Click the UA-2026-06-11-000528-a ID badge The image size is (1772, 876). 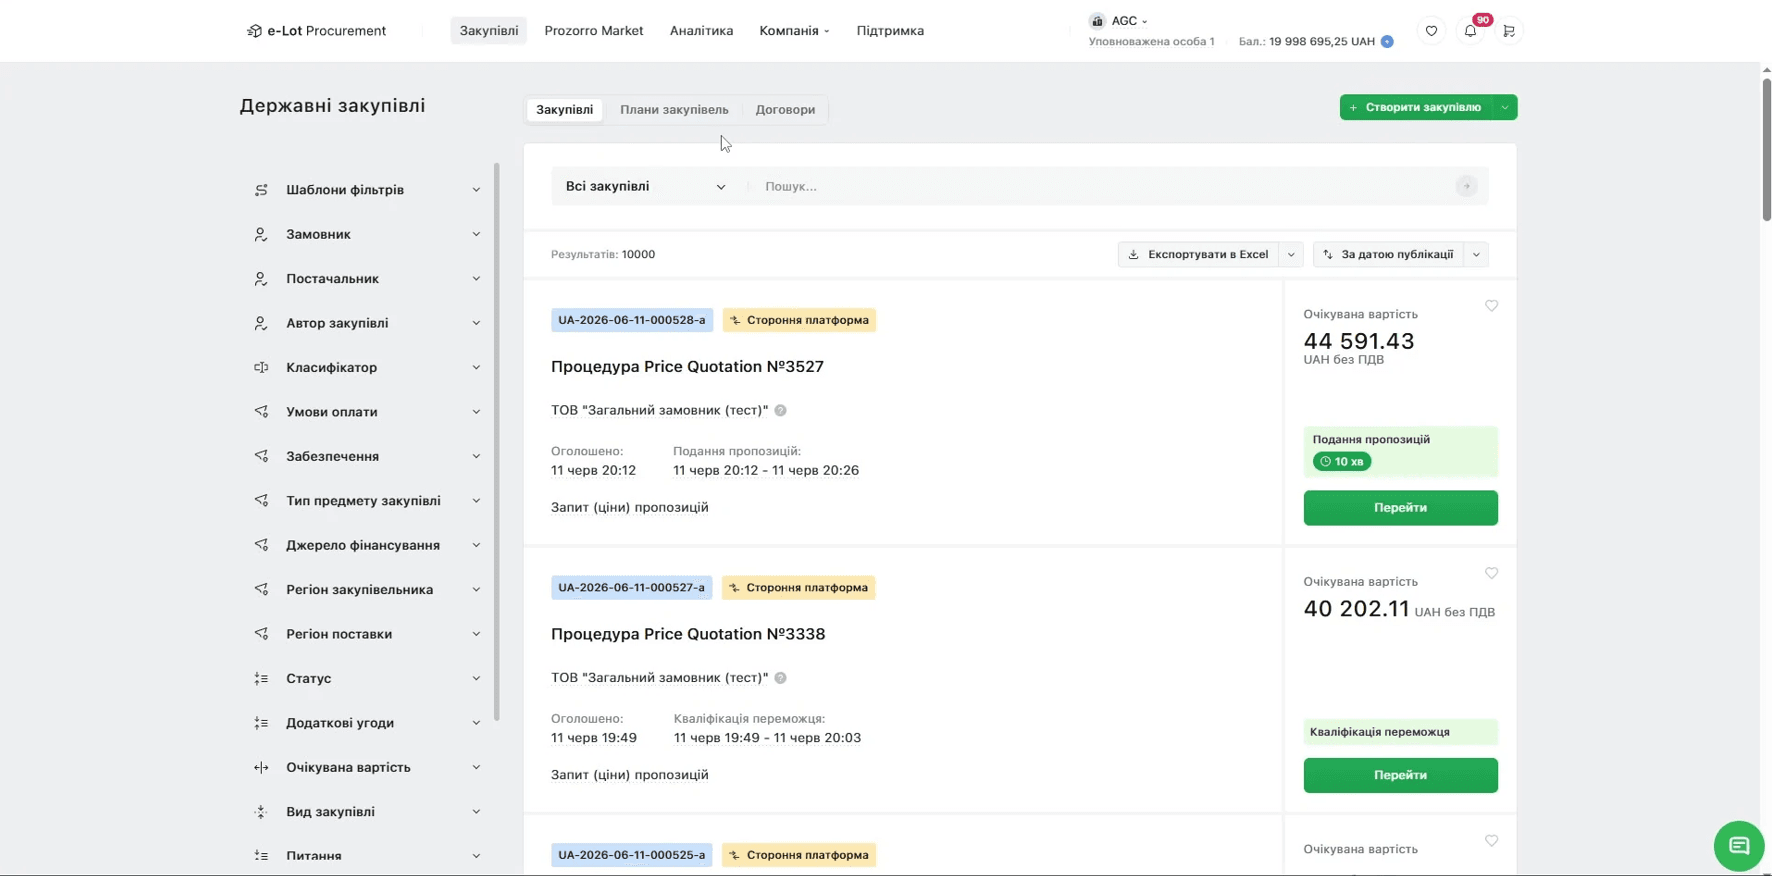coord(632,320)
